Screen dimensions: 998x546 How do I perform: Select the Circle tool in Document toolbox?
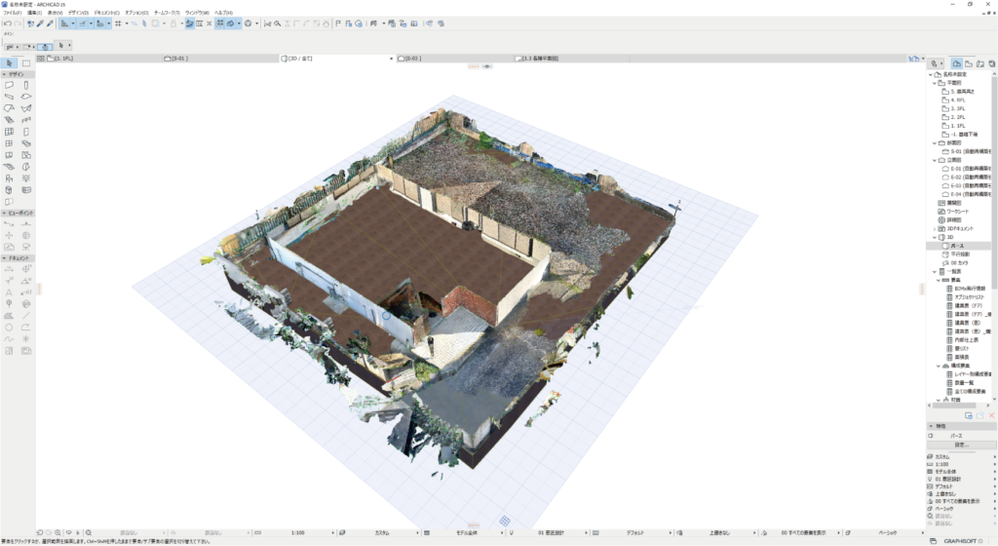[10, 327]
